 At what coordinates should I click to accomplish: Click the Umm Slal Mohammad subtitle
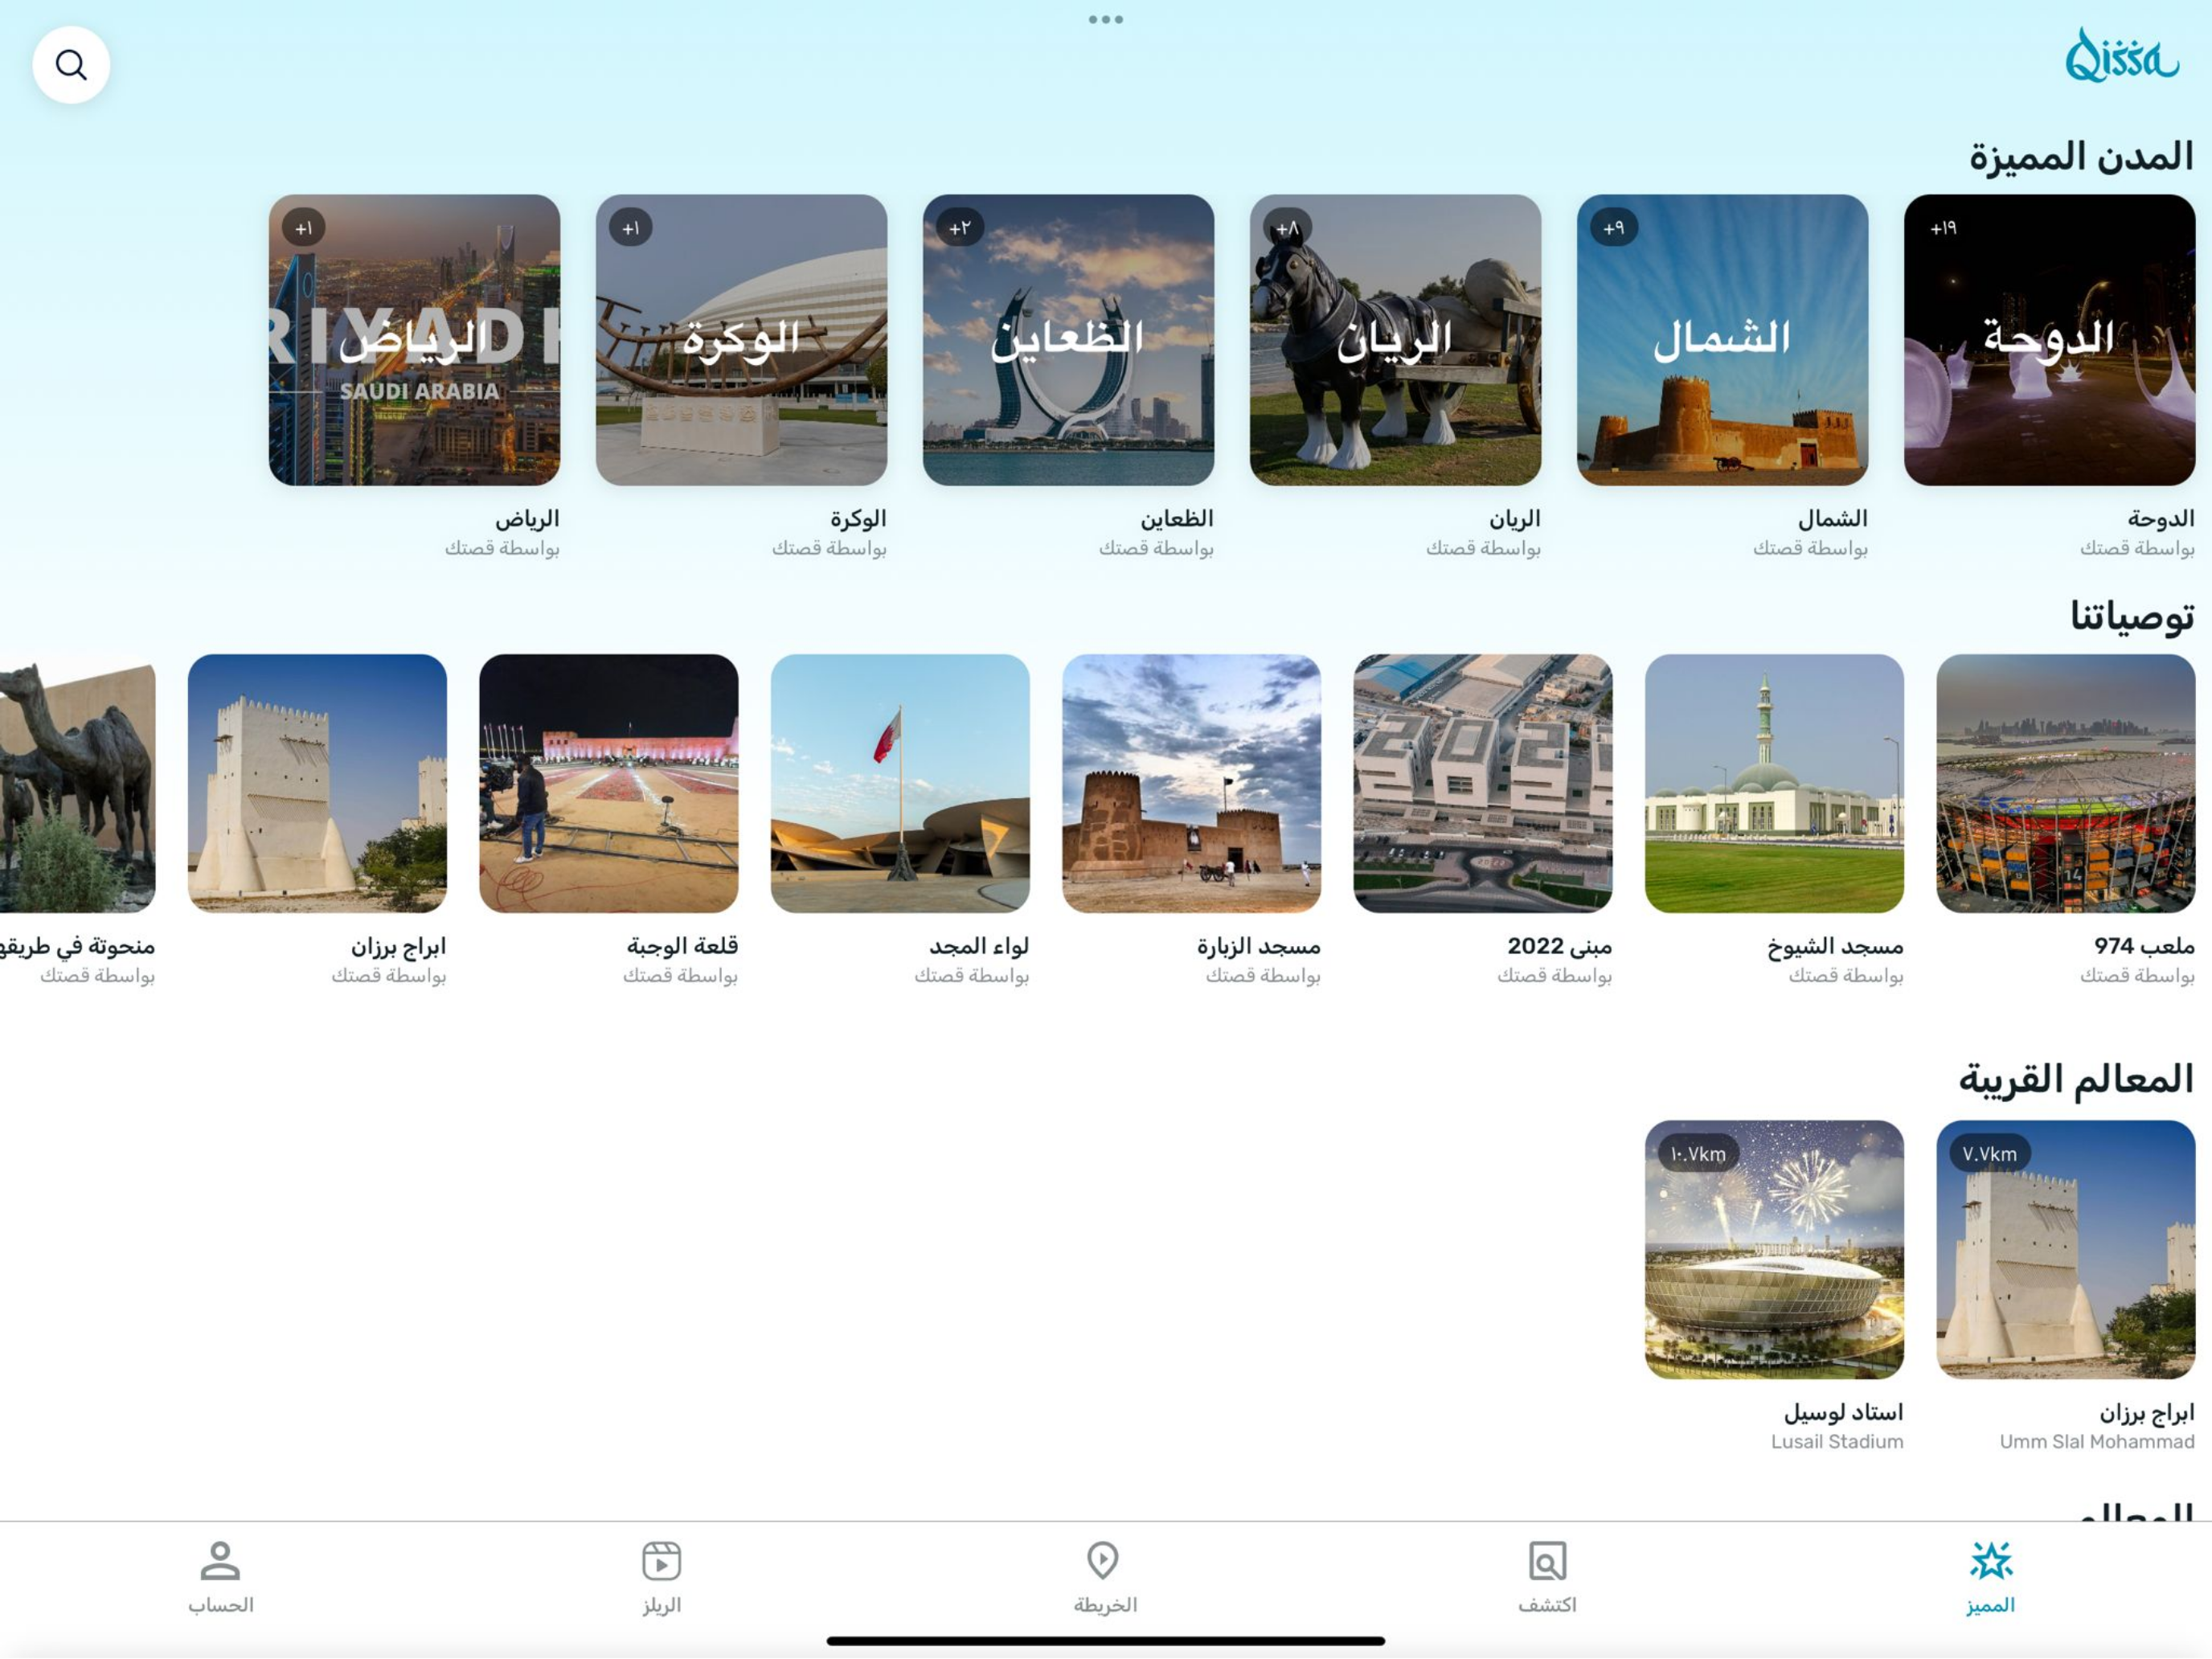(2097, 1442)
